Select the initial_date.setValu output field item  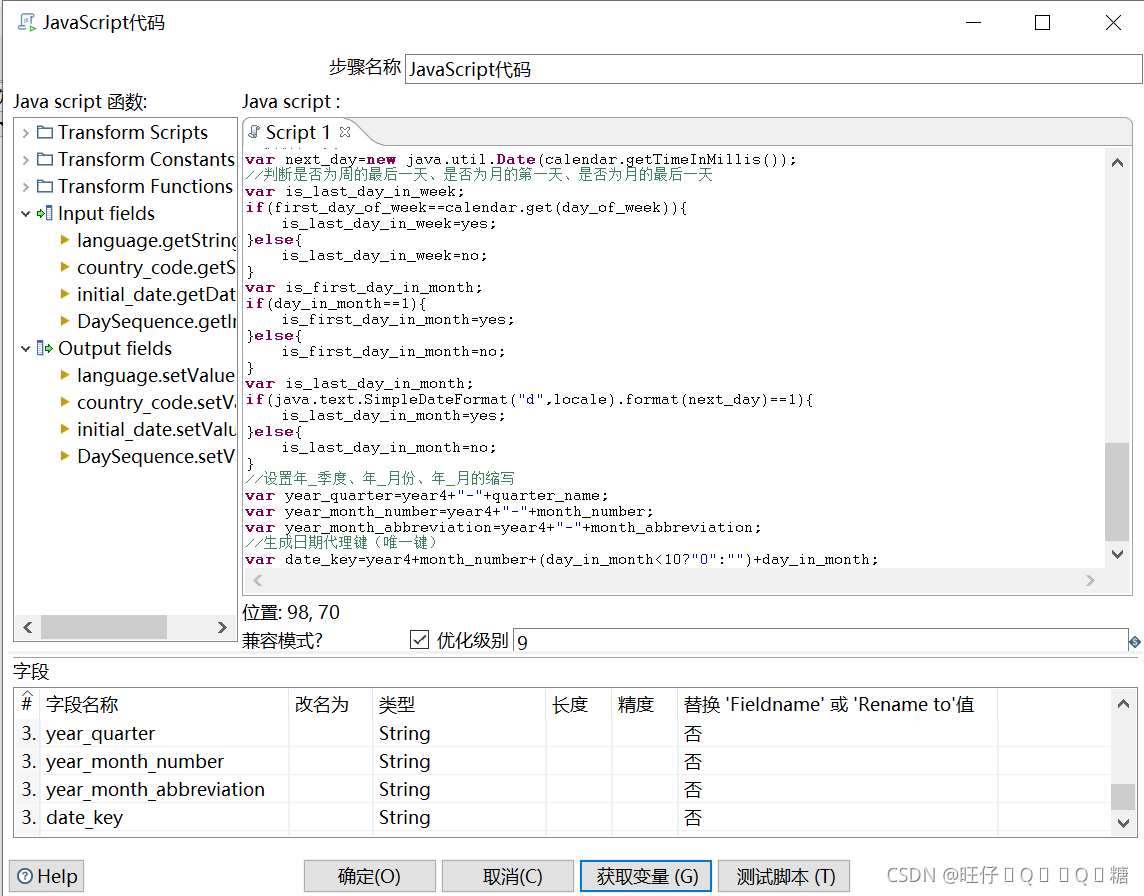(156, 429)
